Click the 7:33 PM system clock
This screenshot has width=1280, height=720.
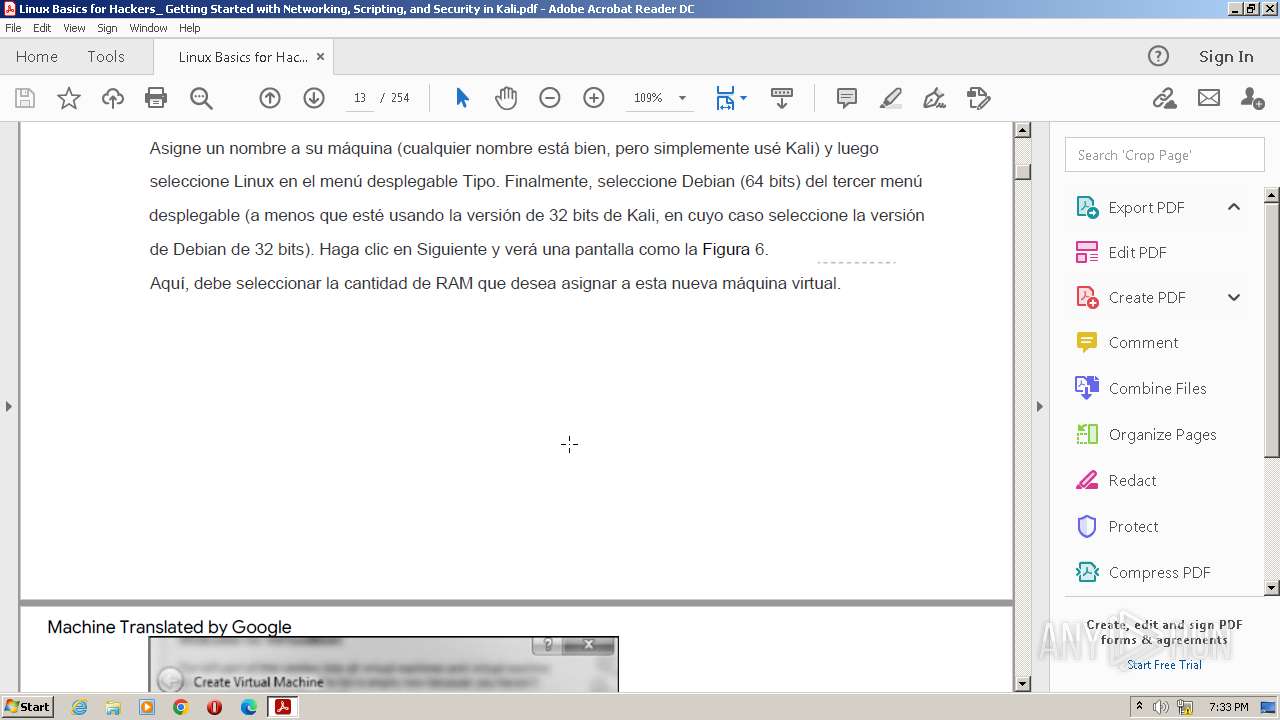(x=1228, y=707)
